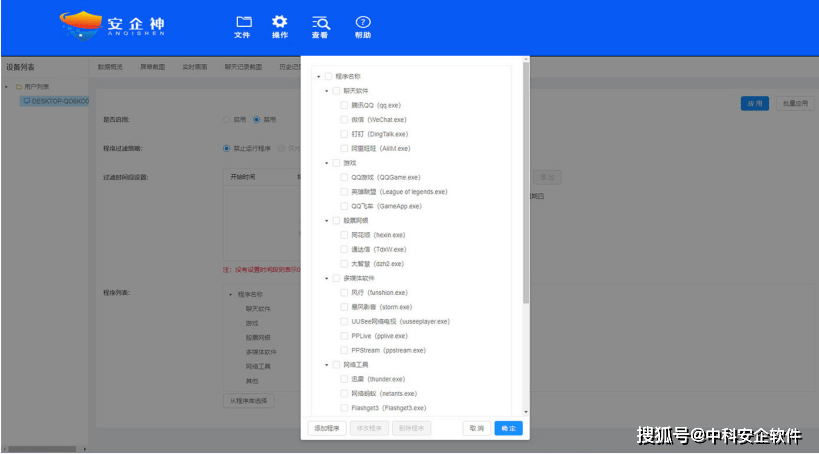The width and height of the screenshot is (819, 454).
Task: Collapse the 游戏 tree node arrow
Action: [327, 163]
